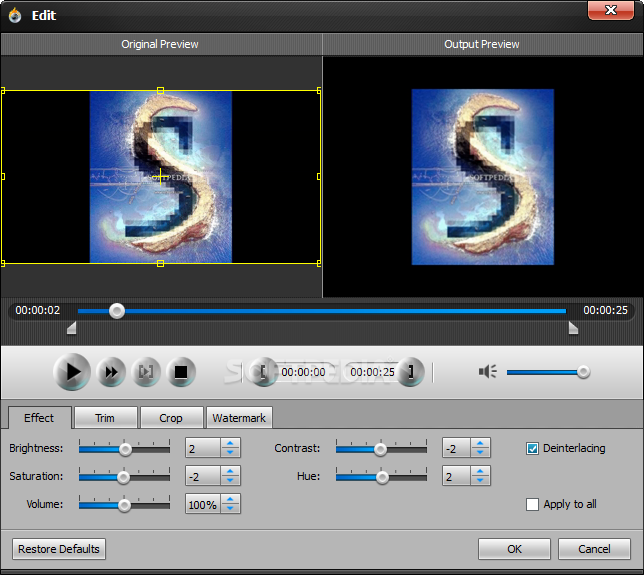Image resolution: width=644 pixels, height=575 pixels.
Task: Increase Saturation with the up arrow
Action: pos(230,471)
